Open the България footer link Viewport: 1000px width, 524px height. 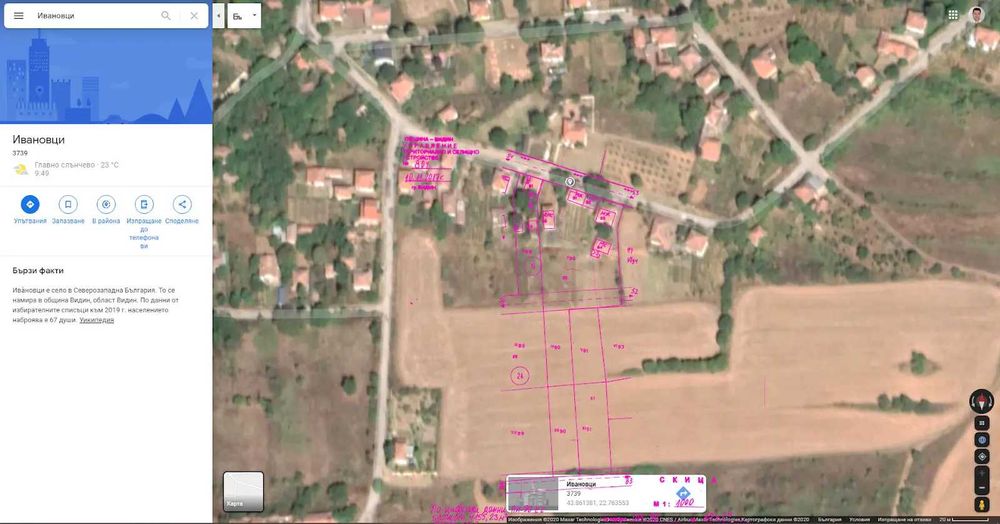pyautogui.click(x=828, y=520)
